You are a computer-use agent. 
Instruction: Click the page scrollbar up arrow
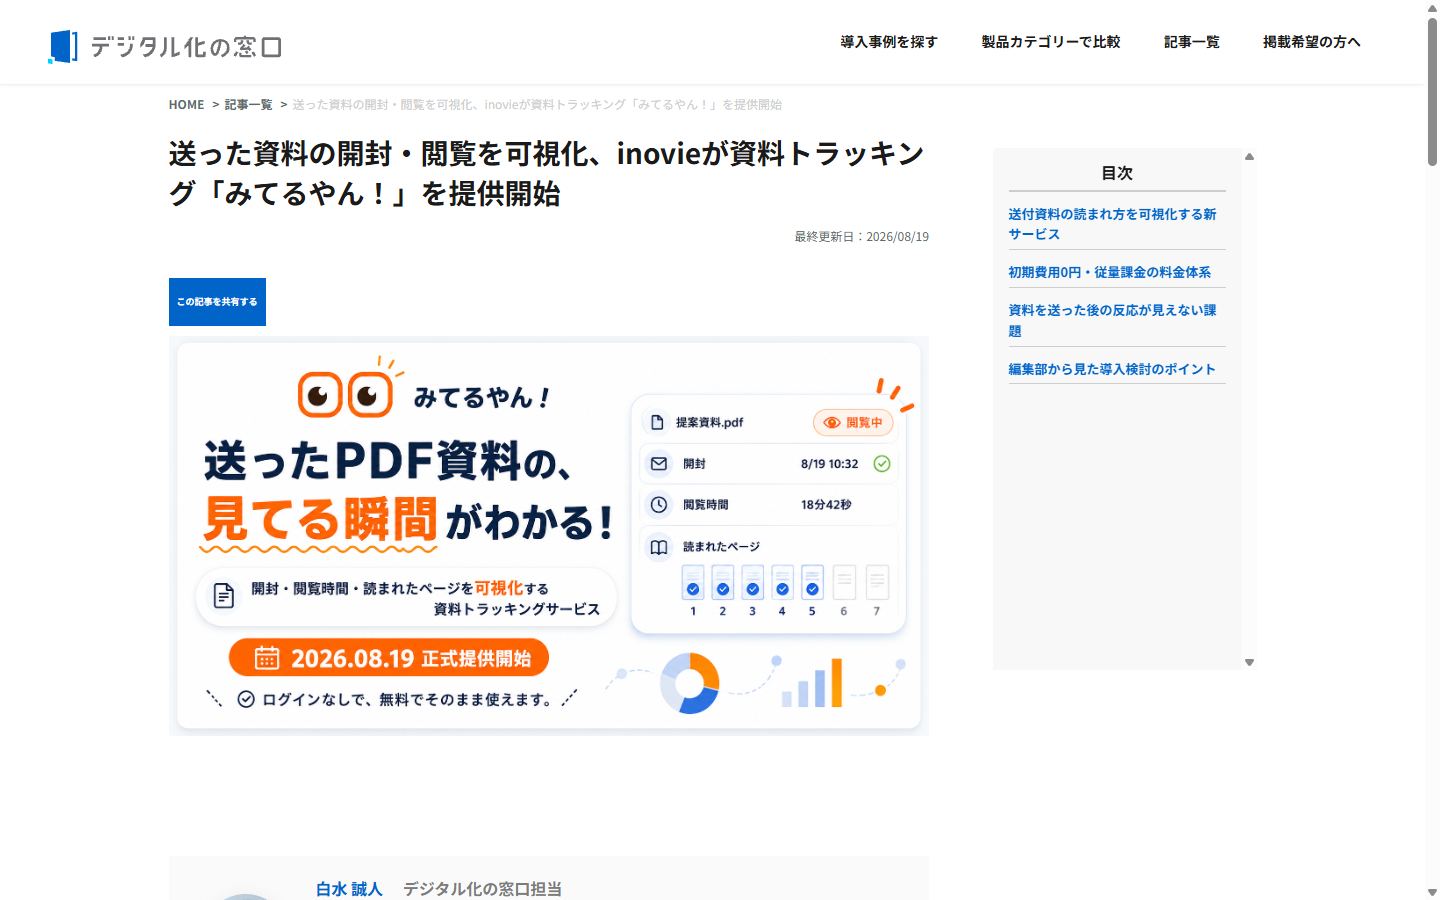1432,7
